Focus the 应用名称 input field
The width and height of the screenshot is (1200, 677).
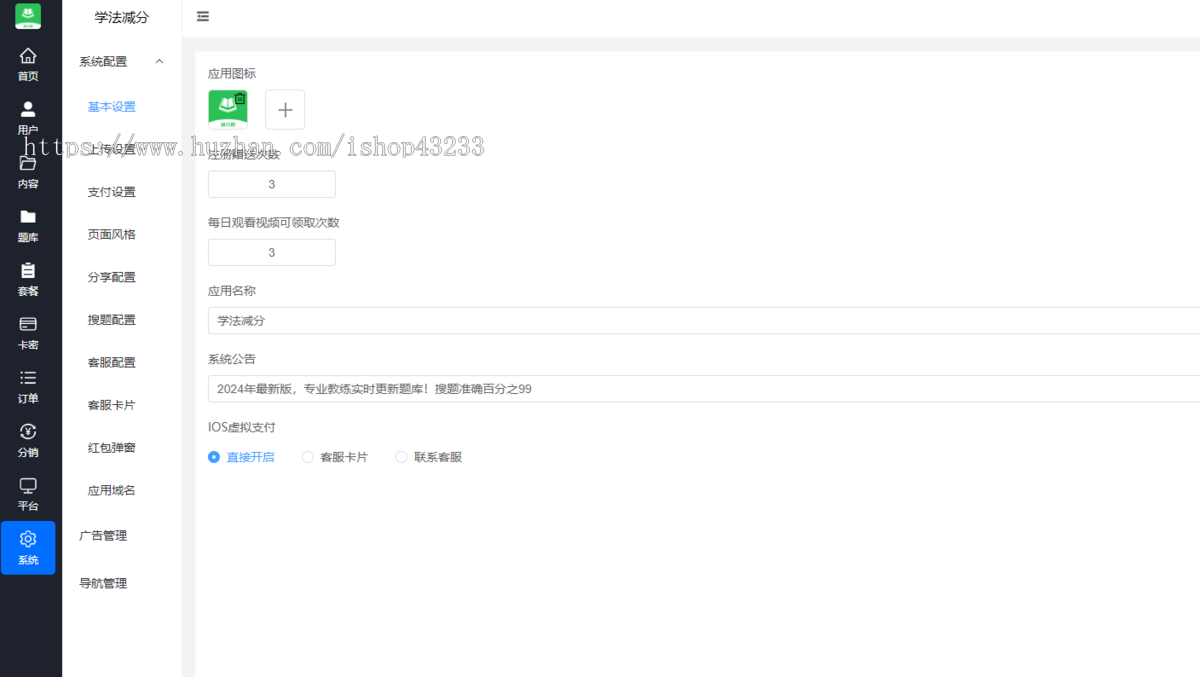tap(704, 321)
